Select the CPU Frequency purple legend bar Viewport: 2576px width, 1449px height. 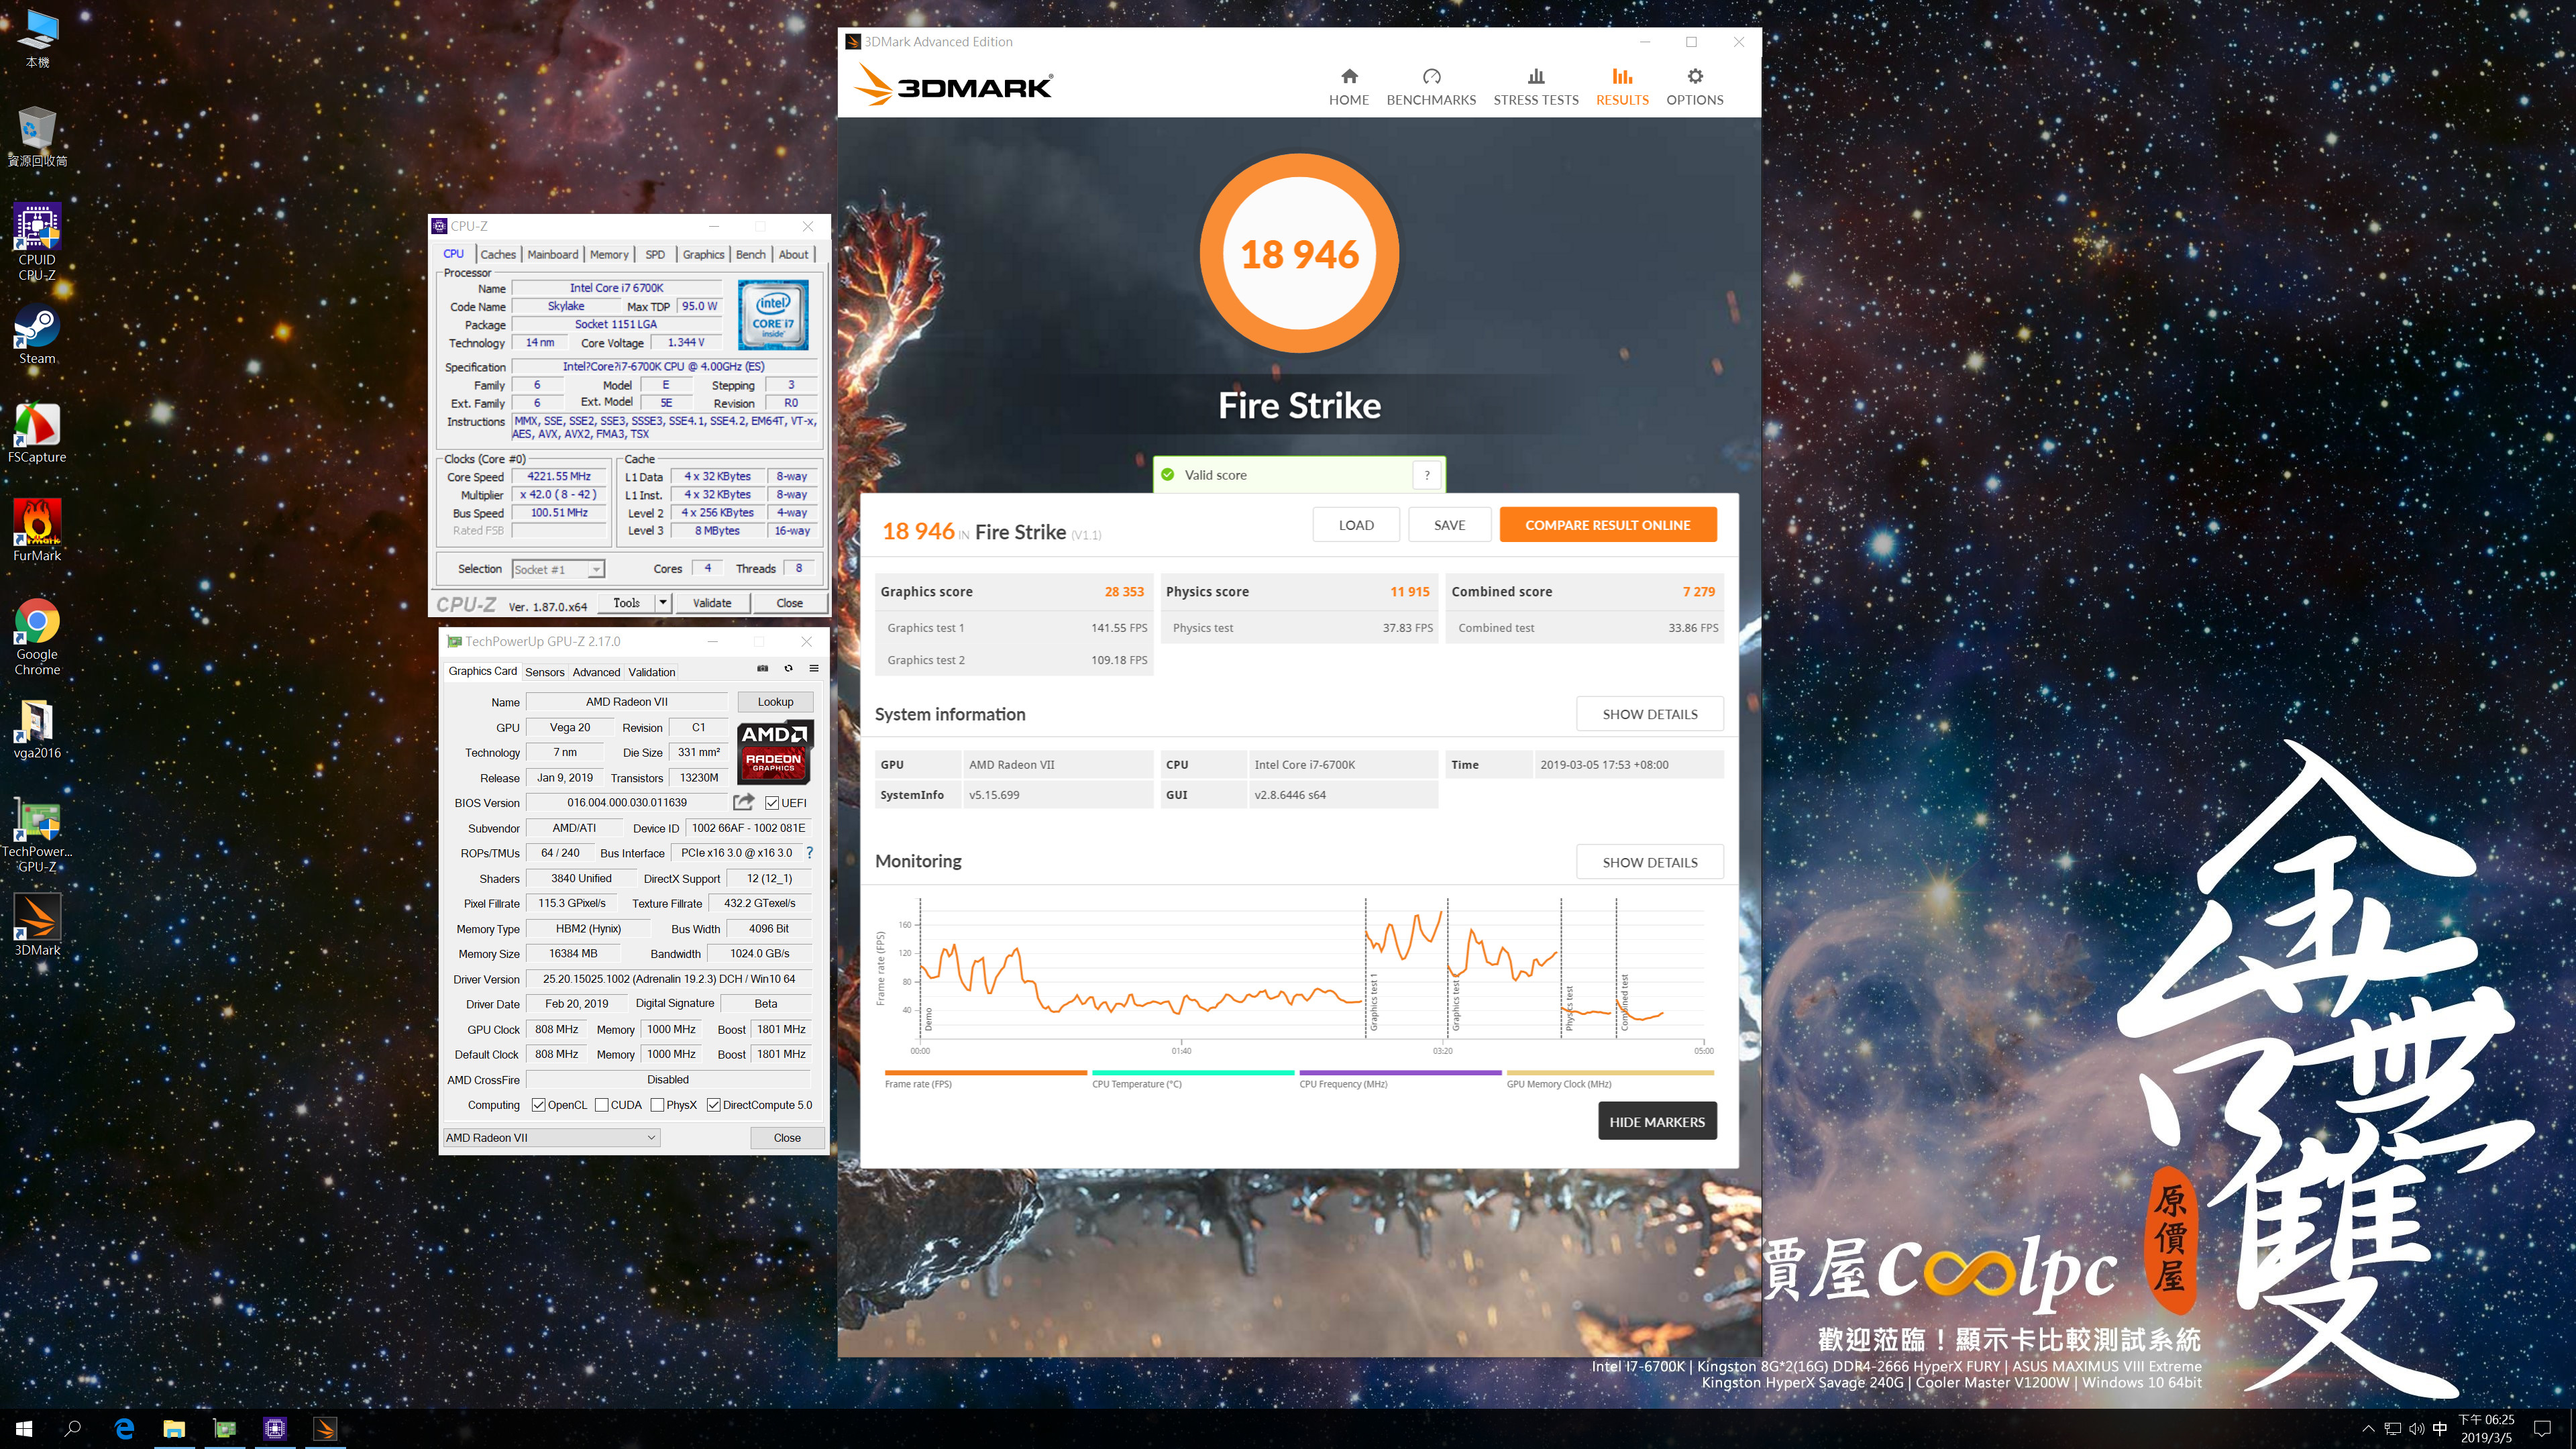click(1400, 1073)
